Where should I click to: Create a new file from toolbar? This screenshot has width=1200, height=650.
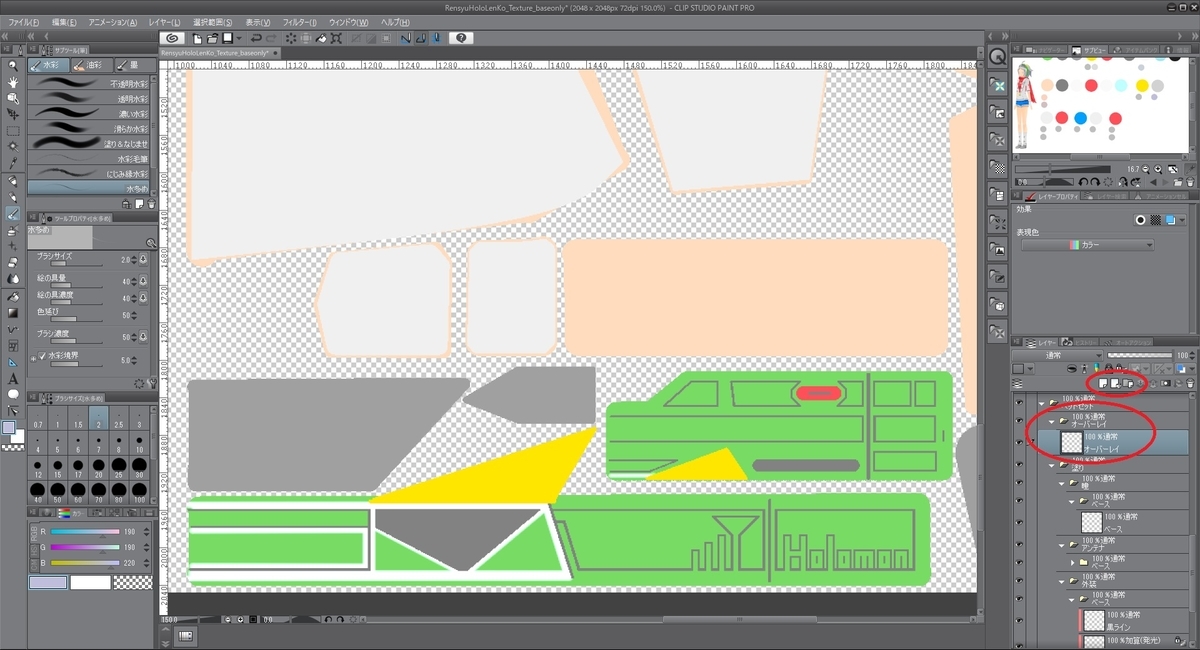coord(197,38)
